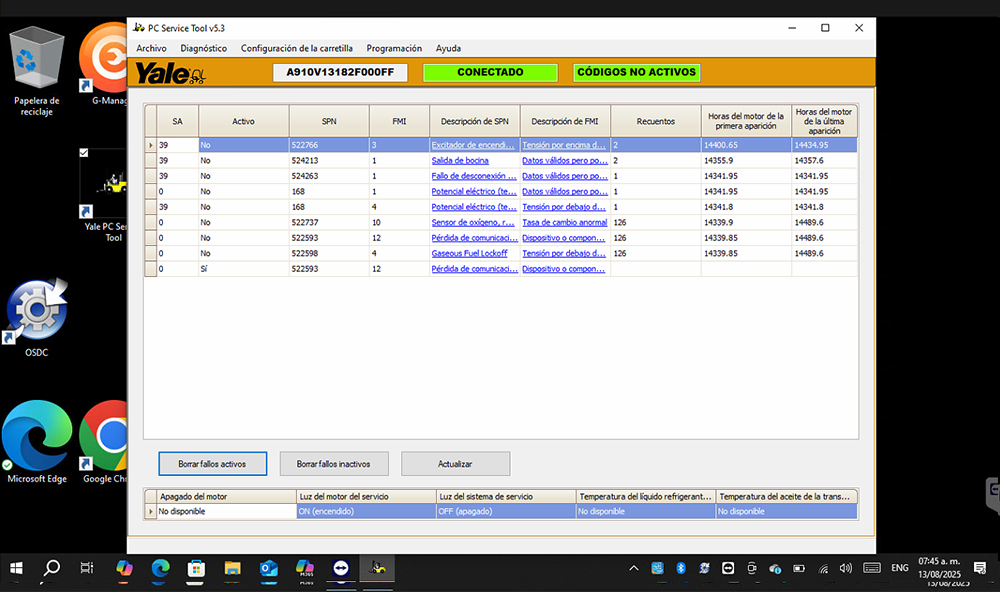Open the taskbar clock showing 07:45 a. m.
This screenshot has height=592, width=1000.
click(x=939, y=568)
